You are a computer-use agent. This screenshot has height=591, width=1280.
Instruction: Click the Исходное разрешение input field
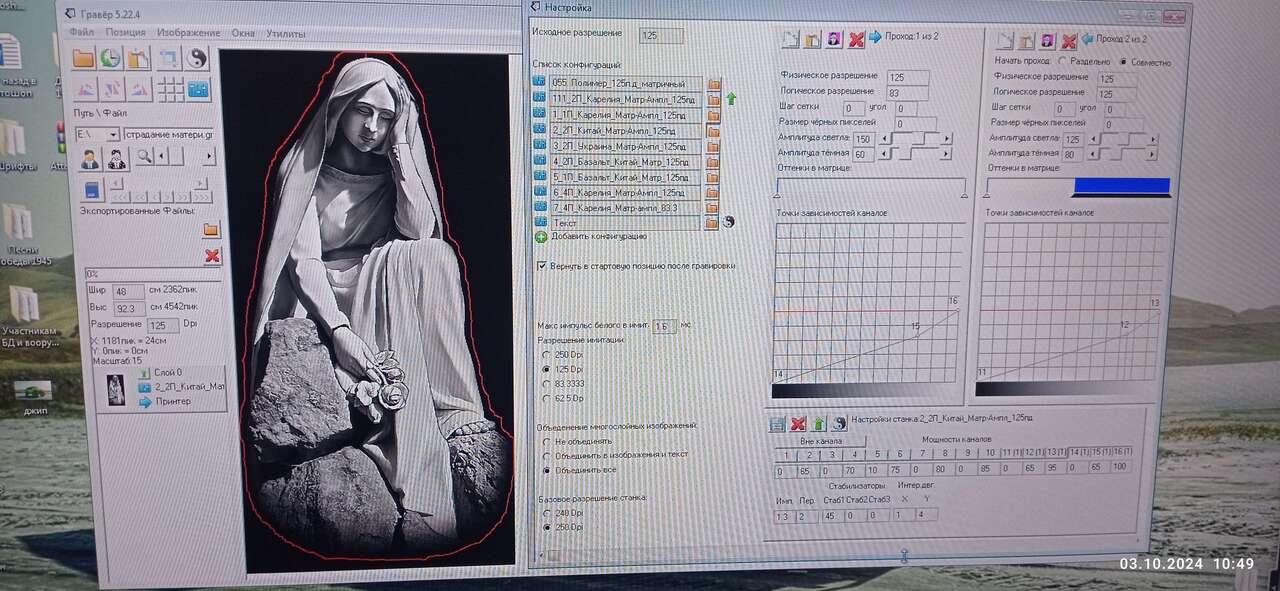(x=661, y=36)
